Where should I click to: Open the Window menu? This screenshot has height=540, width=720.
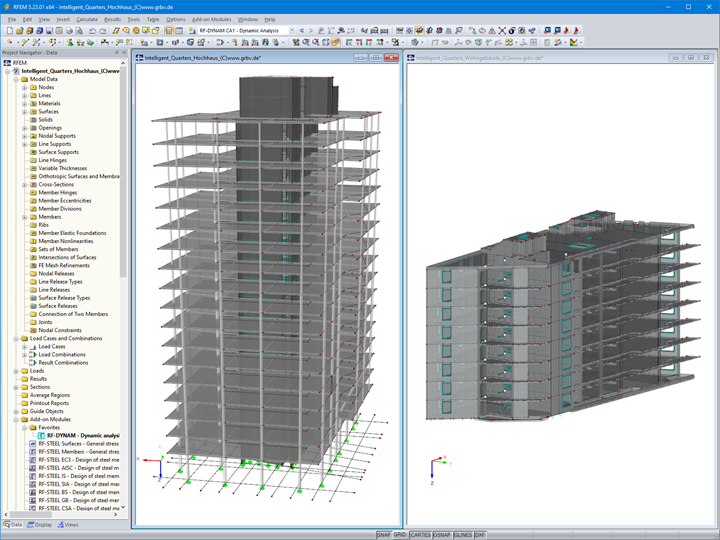(x=248, y=19)
